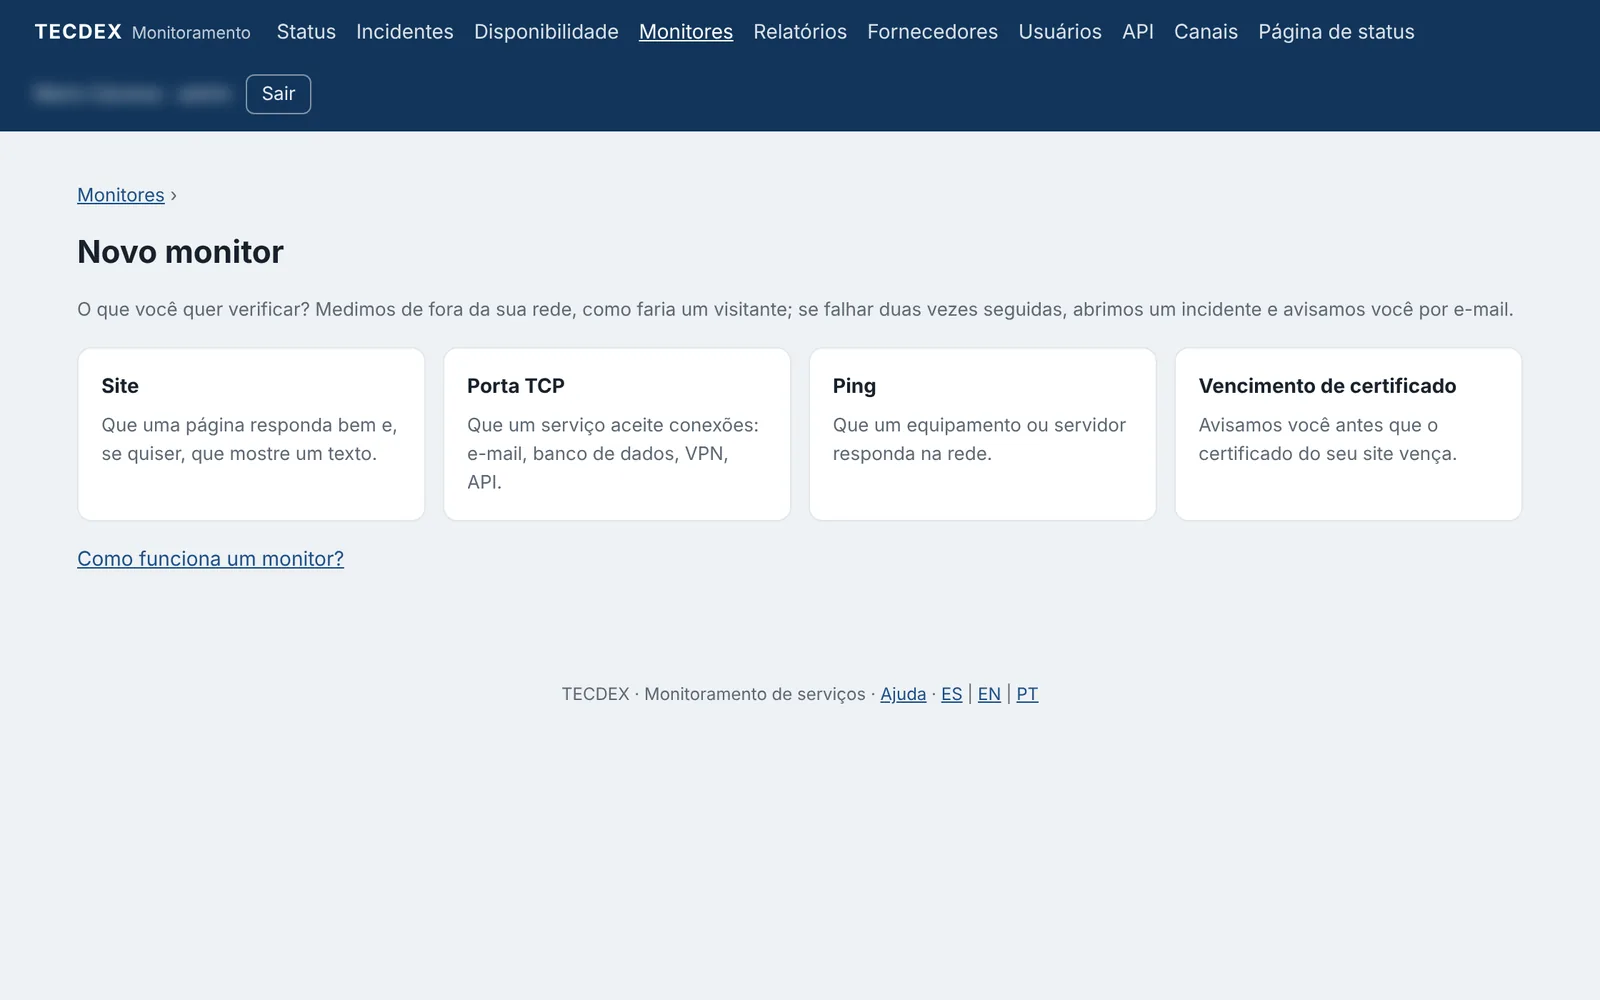Click the text 'TECDEX · Monitoramento de serviços' in the footer
This screenshot has width=1600, height=1000.
point(713,694)
